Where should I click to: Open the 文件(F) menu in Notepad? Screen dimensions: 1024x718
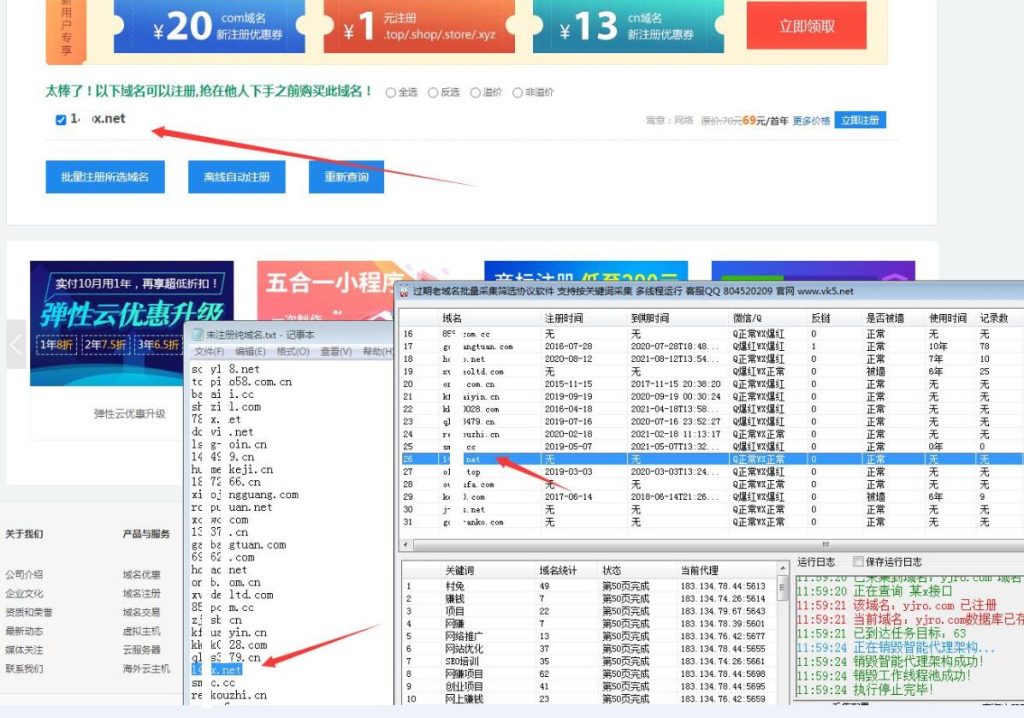point(208,352)
